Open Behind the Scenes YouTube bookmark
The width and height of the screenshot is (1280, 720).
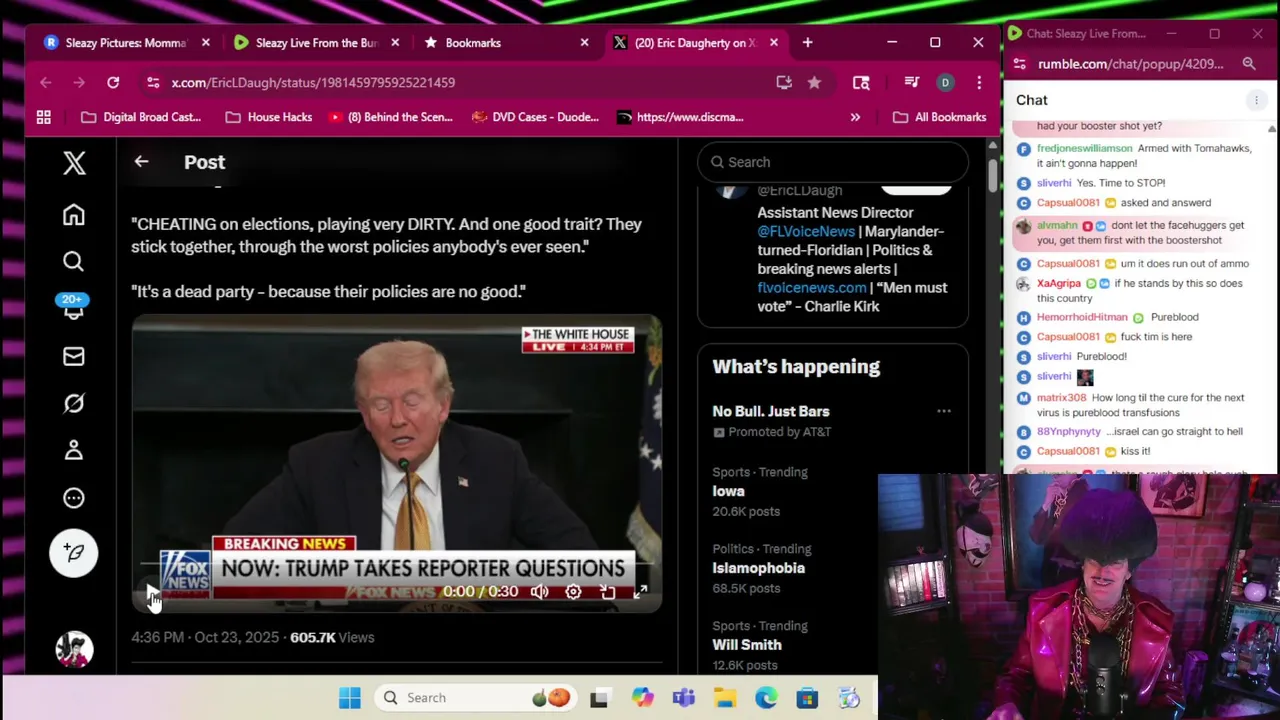(x=391, y=117)
